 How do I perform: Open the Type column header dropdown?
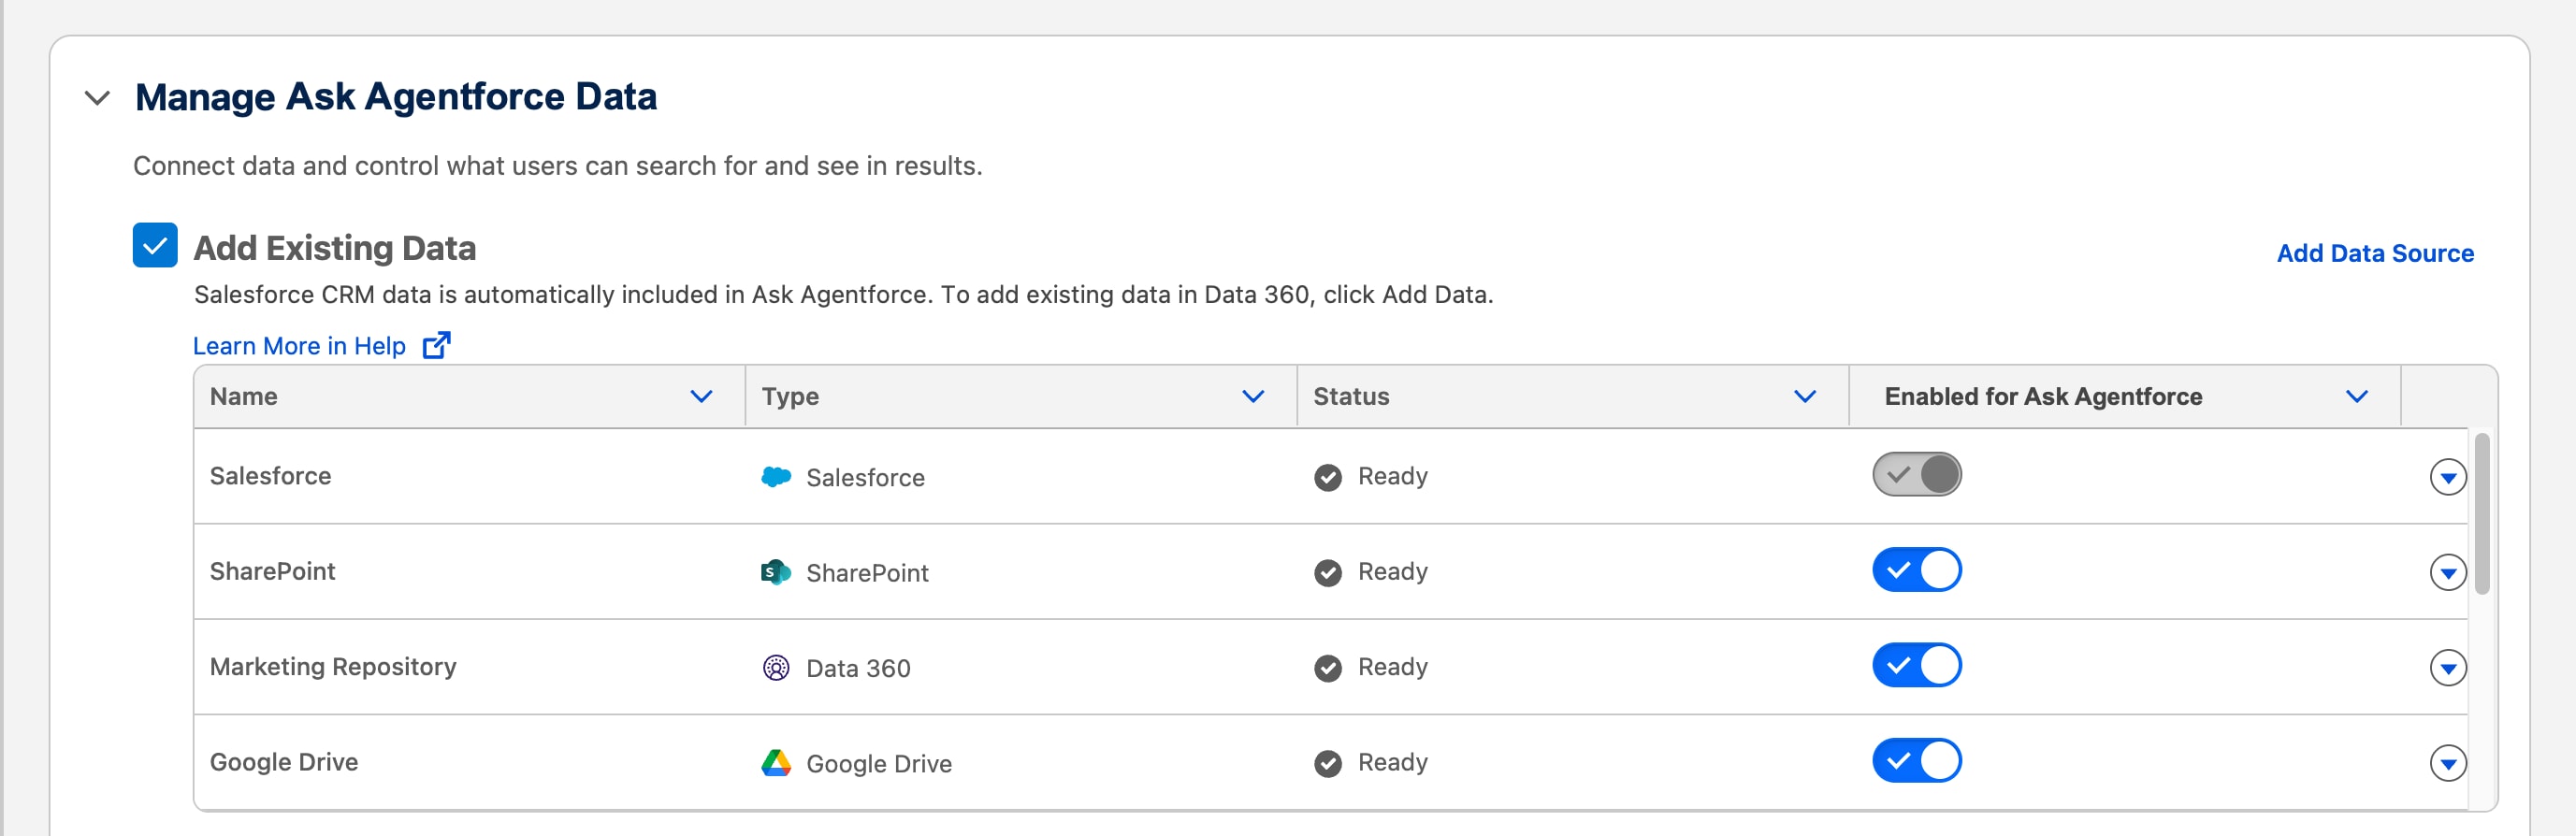coord(1253,397)
